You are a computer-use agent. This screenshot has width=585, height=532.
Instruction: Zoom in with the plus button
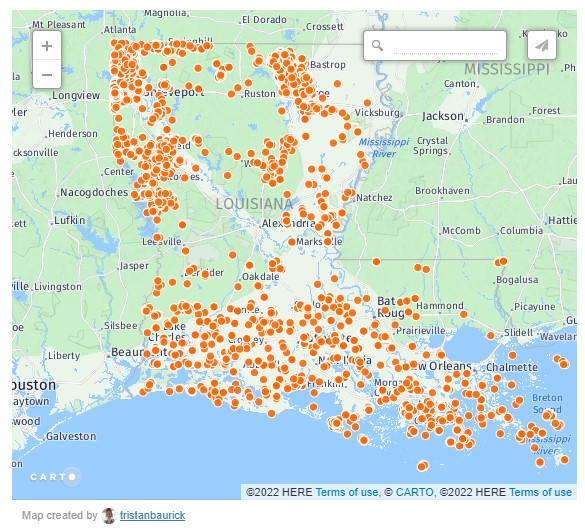(47, 46)
